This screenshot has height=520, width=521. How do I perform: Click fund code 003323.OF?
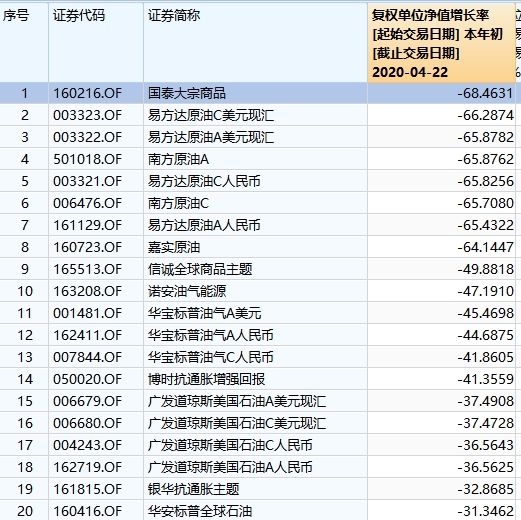coord(87,115)
